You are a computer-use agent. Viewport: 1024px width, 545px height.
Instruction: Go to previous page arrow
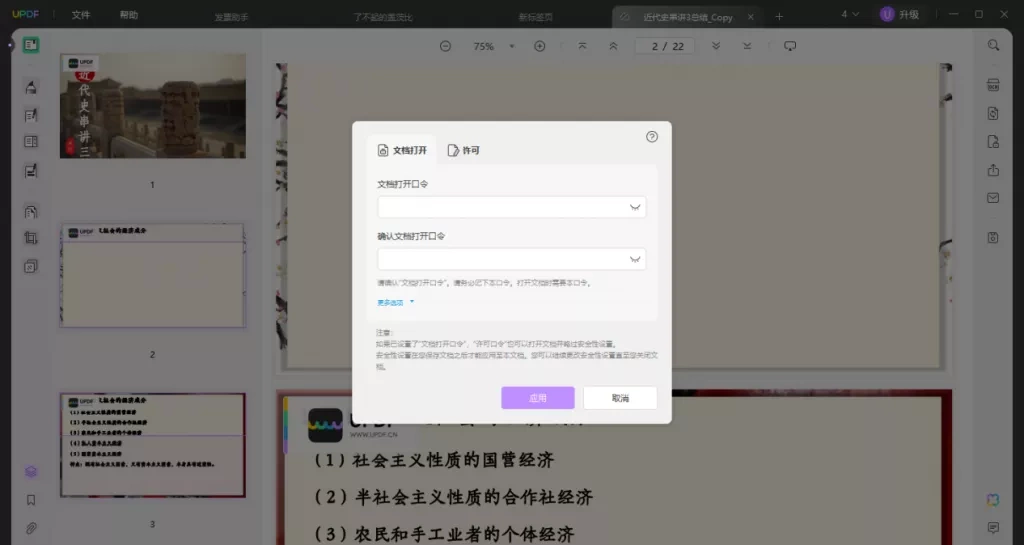pos(613,46)
